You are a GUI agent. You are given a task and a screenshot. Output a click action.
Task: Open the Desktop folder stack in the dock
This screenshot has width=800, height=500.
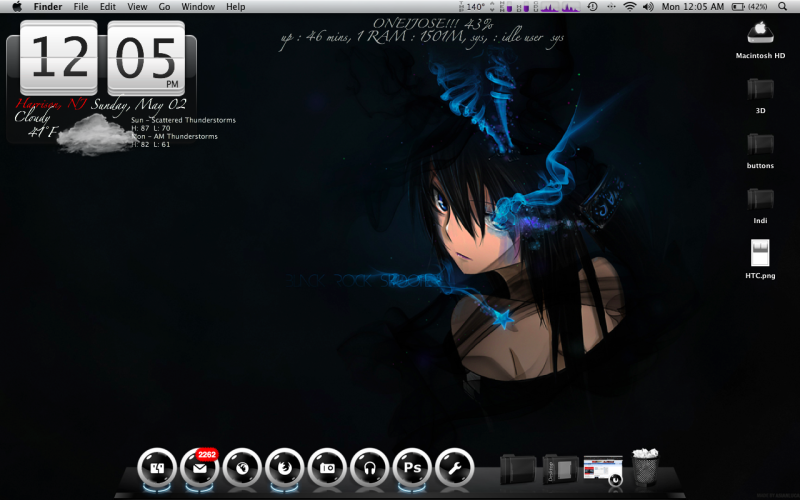[x=560, y=469]
